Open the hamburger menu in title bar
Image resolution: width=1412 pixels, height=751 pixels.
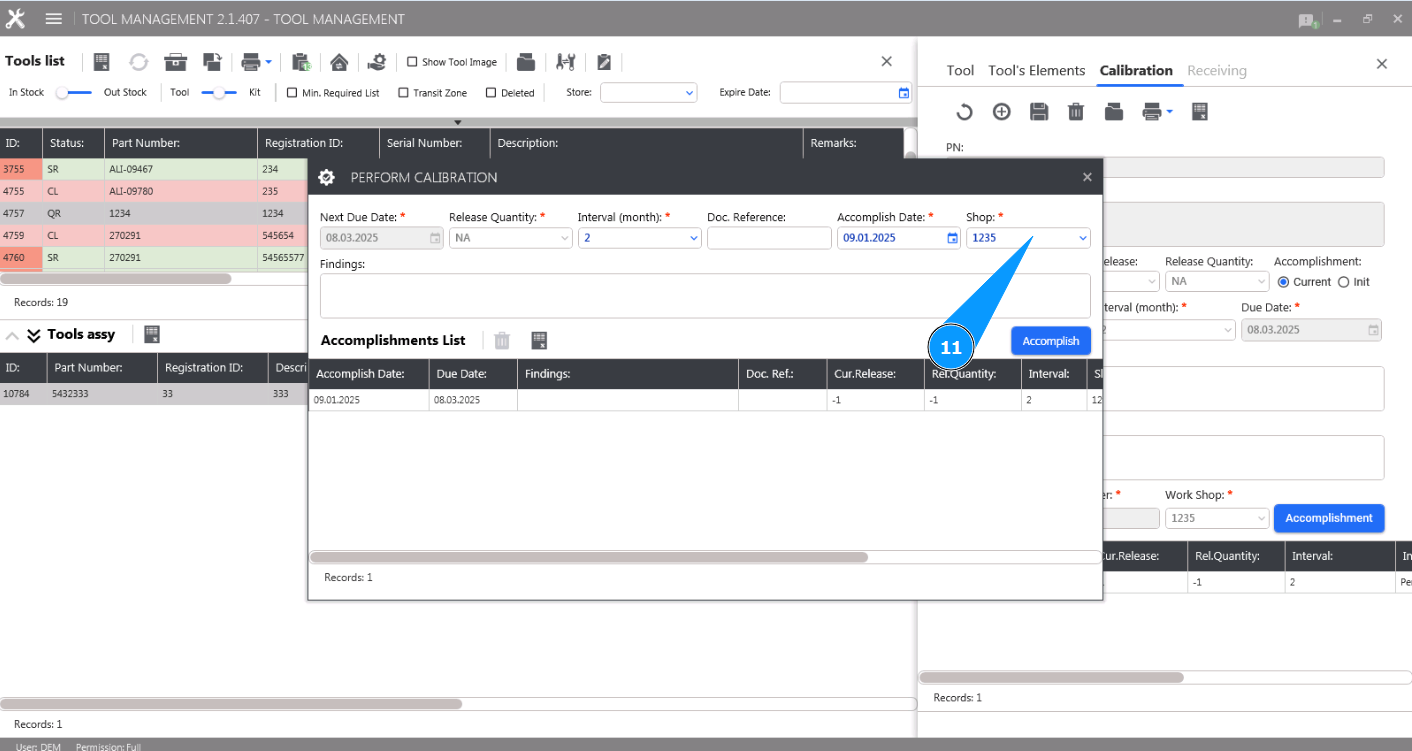54,19
